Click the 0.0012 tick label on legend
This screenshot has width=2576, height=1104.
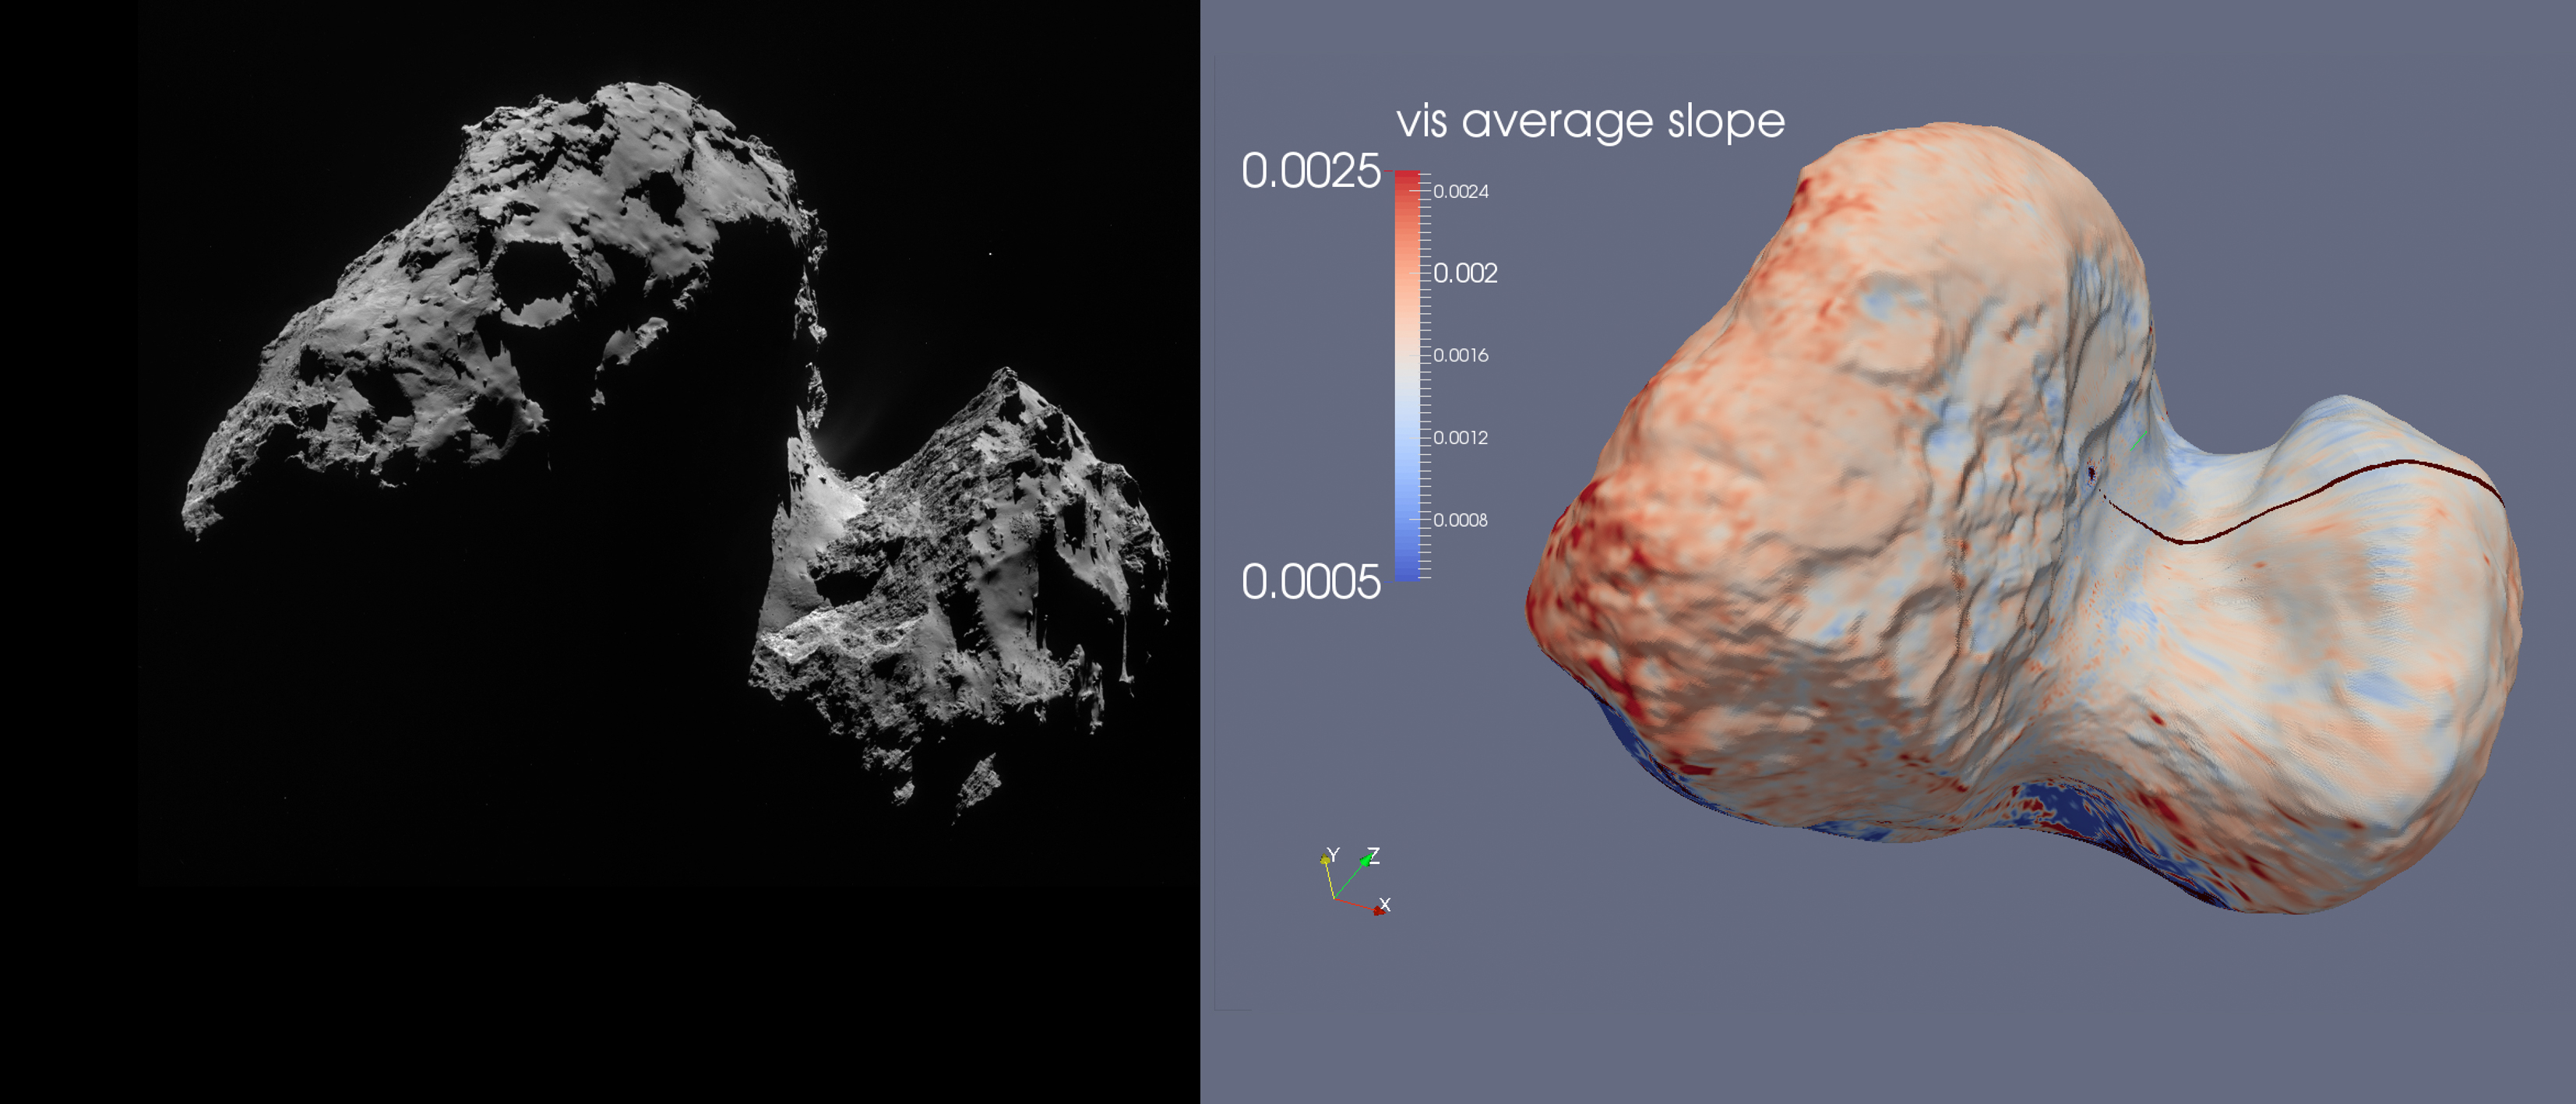click(1460, 438)
